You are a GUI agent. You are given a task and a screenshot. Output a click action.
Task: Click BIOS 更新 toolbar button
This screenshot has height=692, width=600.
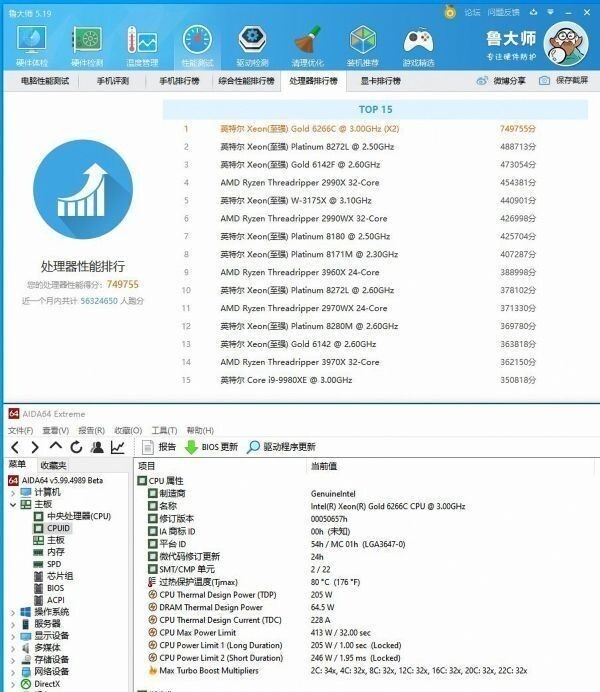pyautogui.click(x=211, y=447)
